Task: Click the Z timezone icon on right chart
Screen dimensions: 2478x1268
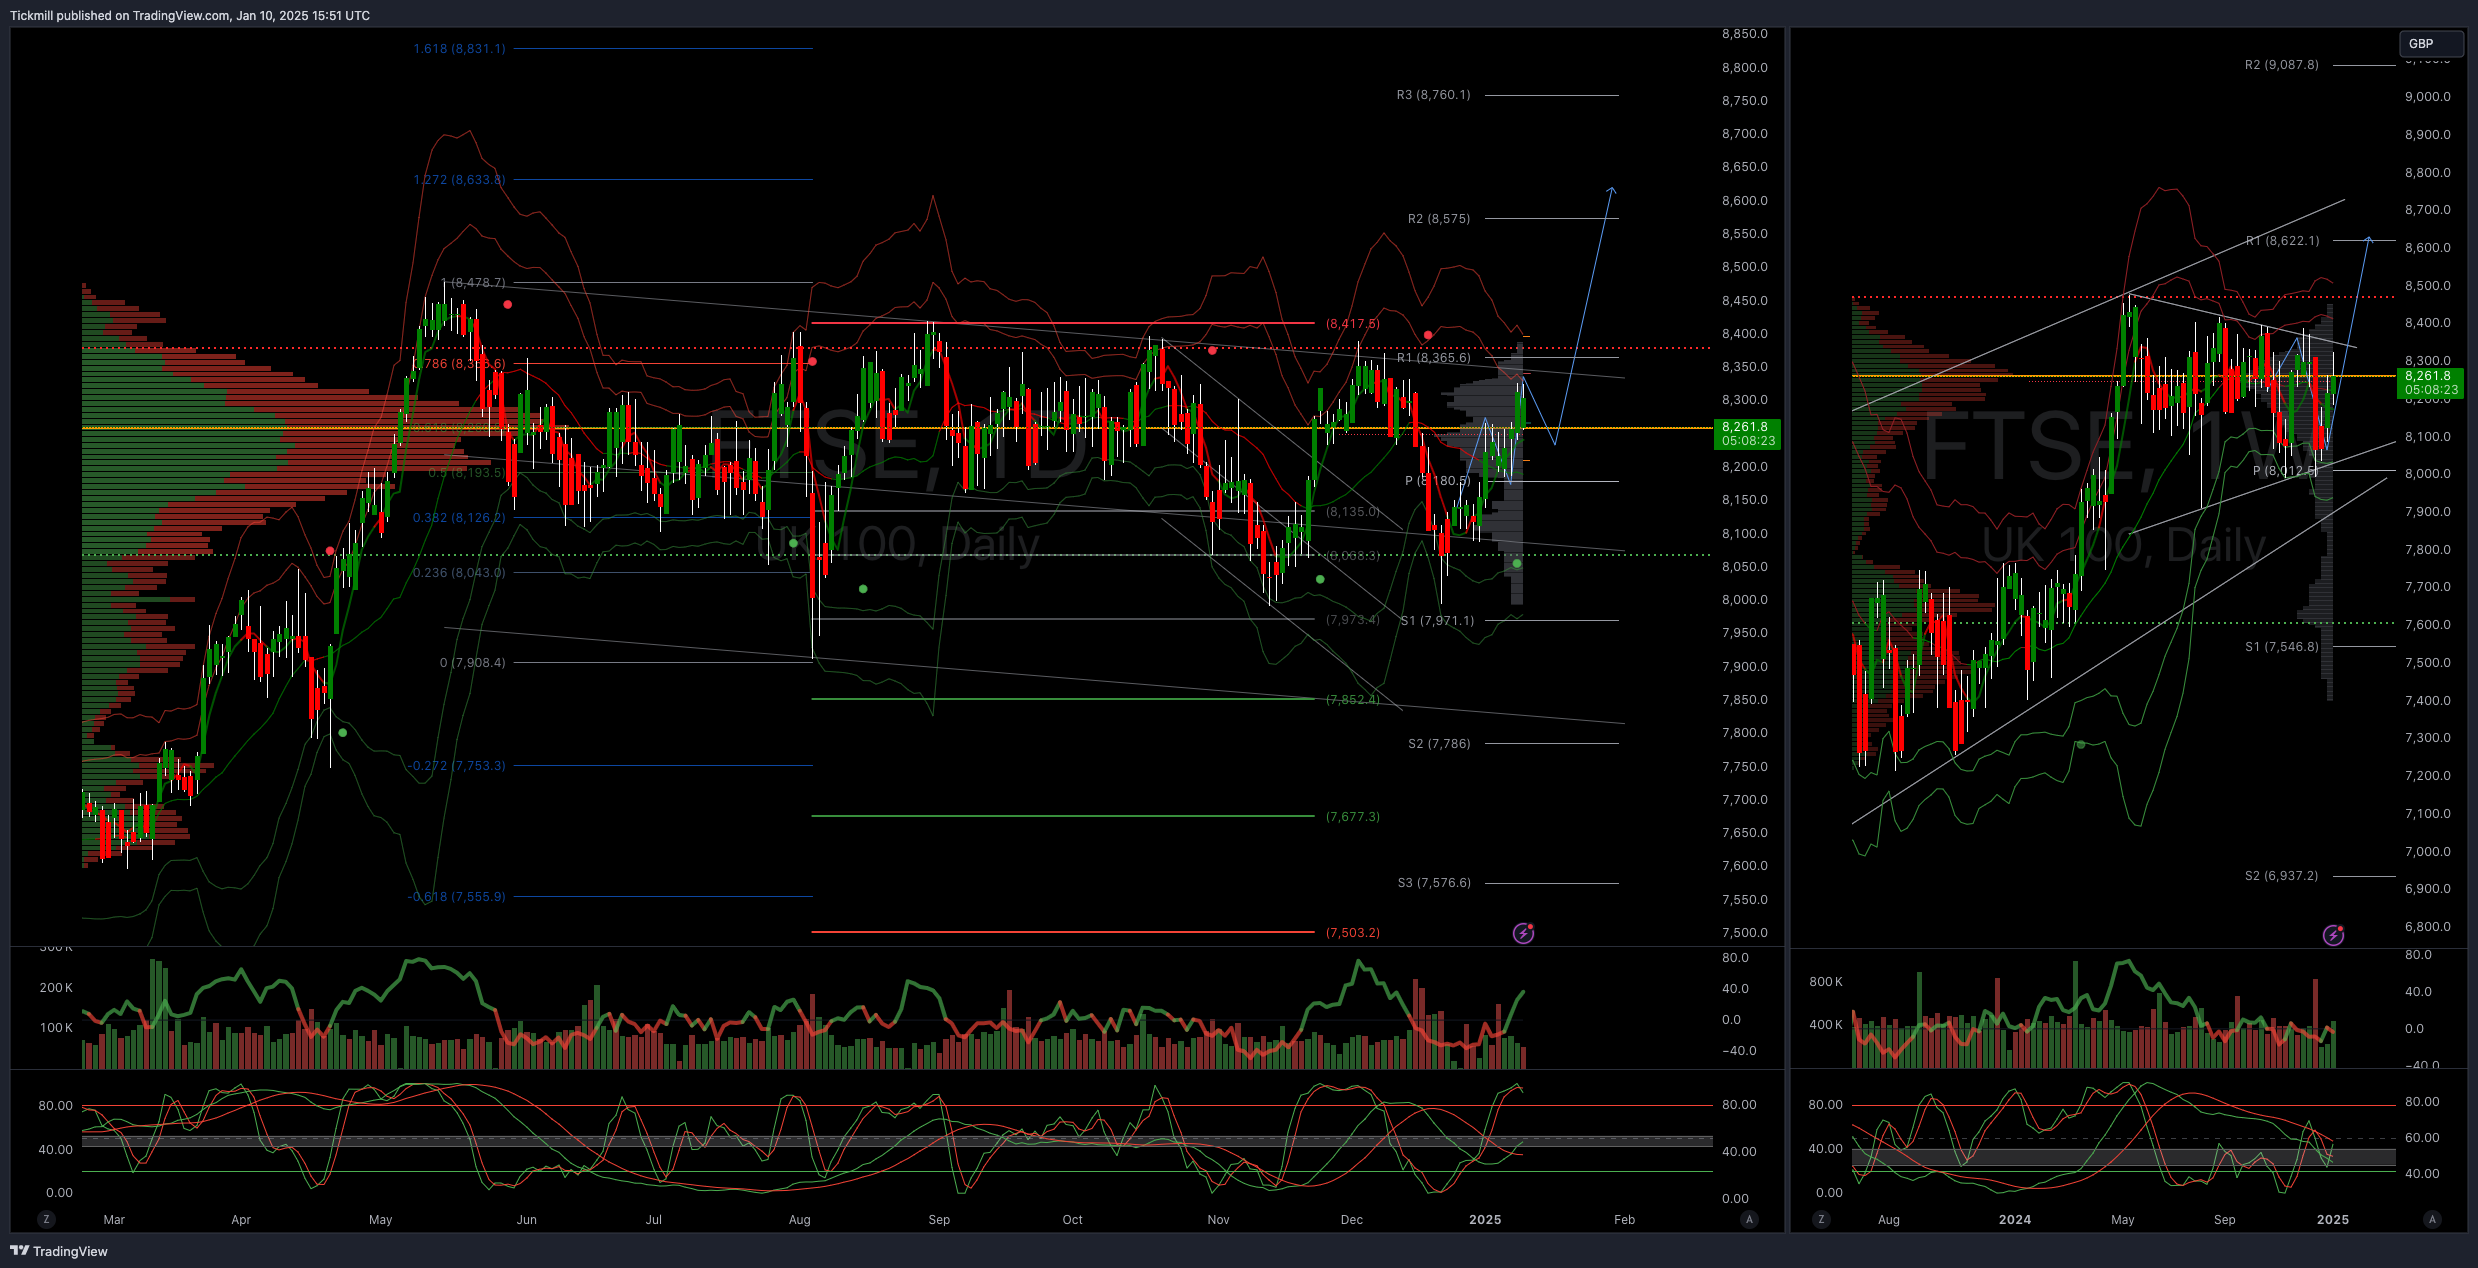Action: [1821, 1219]
